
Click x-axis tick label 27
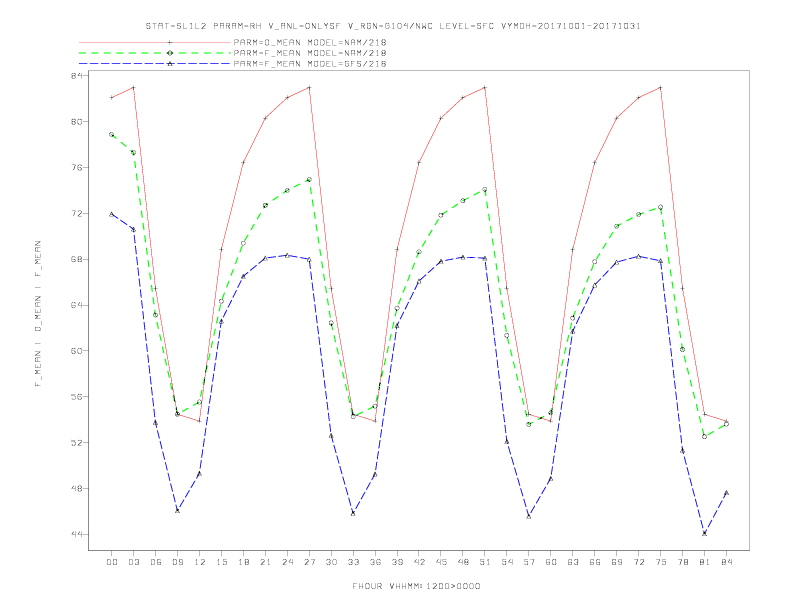[309, 562]
